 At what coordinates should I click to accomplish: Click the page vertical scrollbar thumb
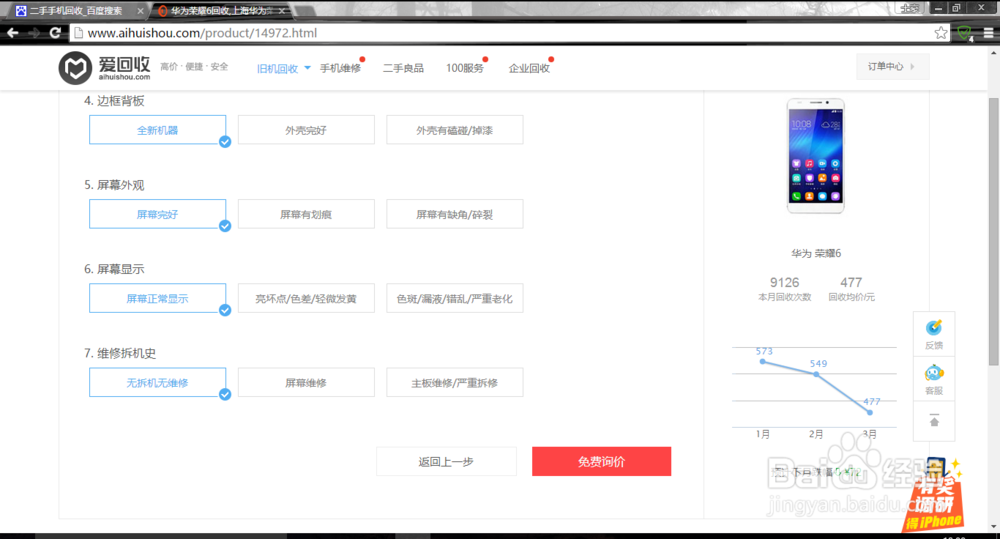pos(994,232)
